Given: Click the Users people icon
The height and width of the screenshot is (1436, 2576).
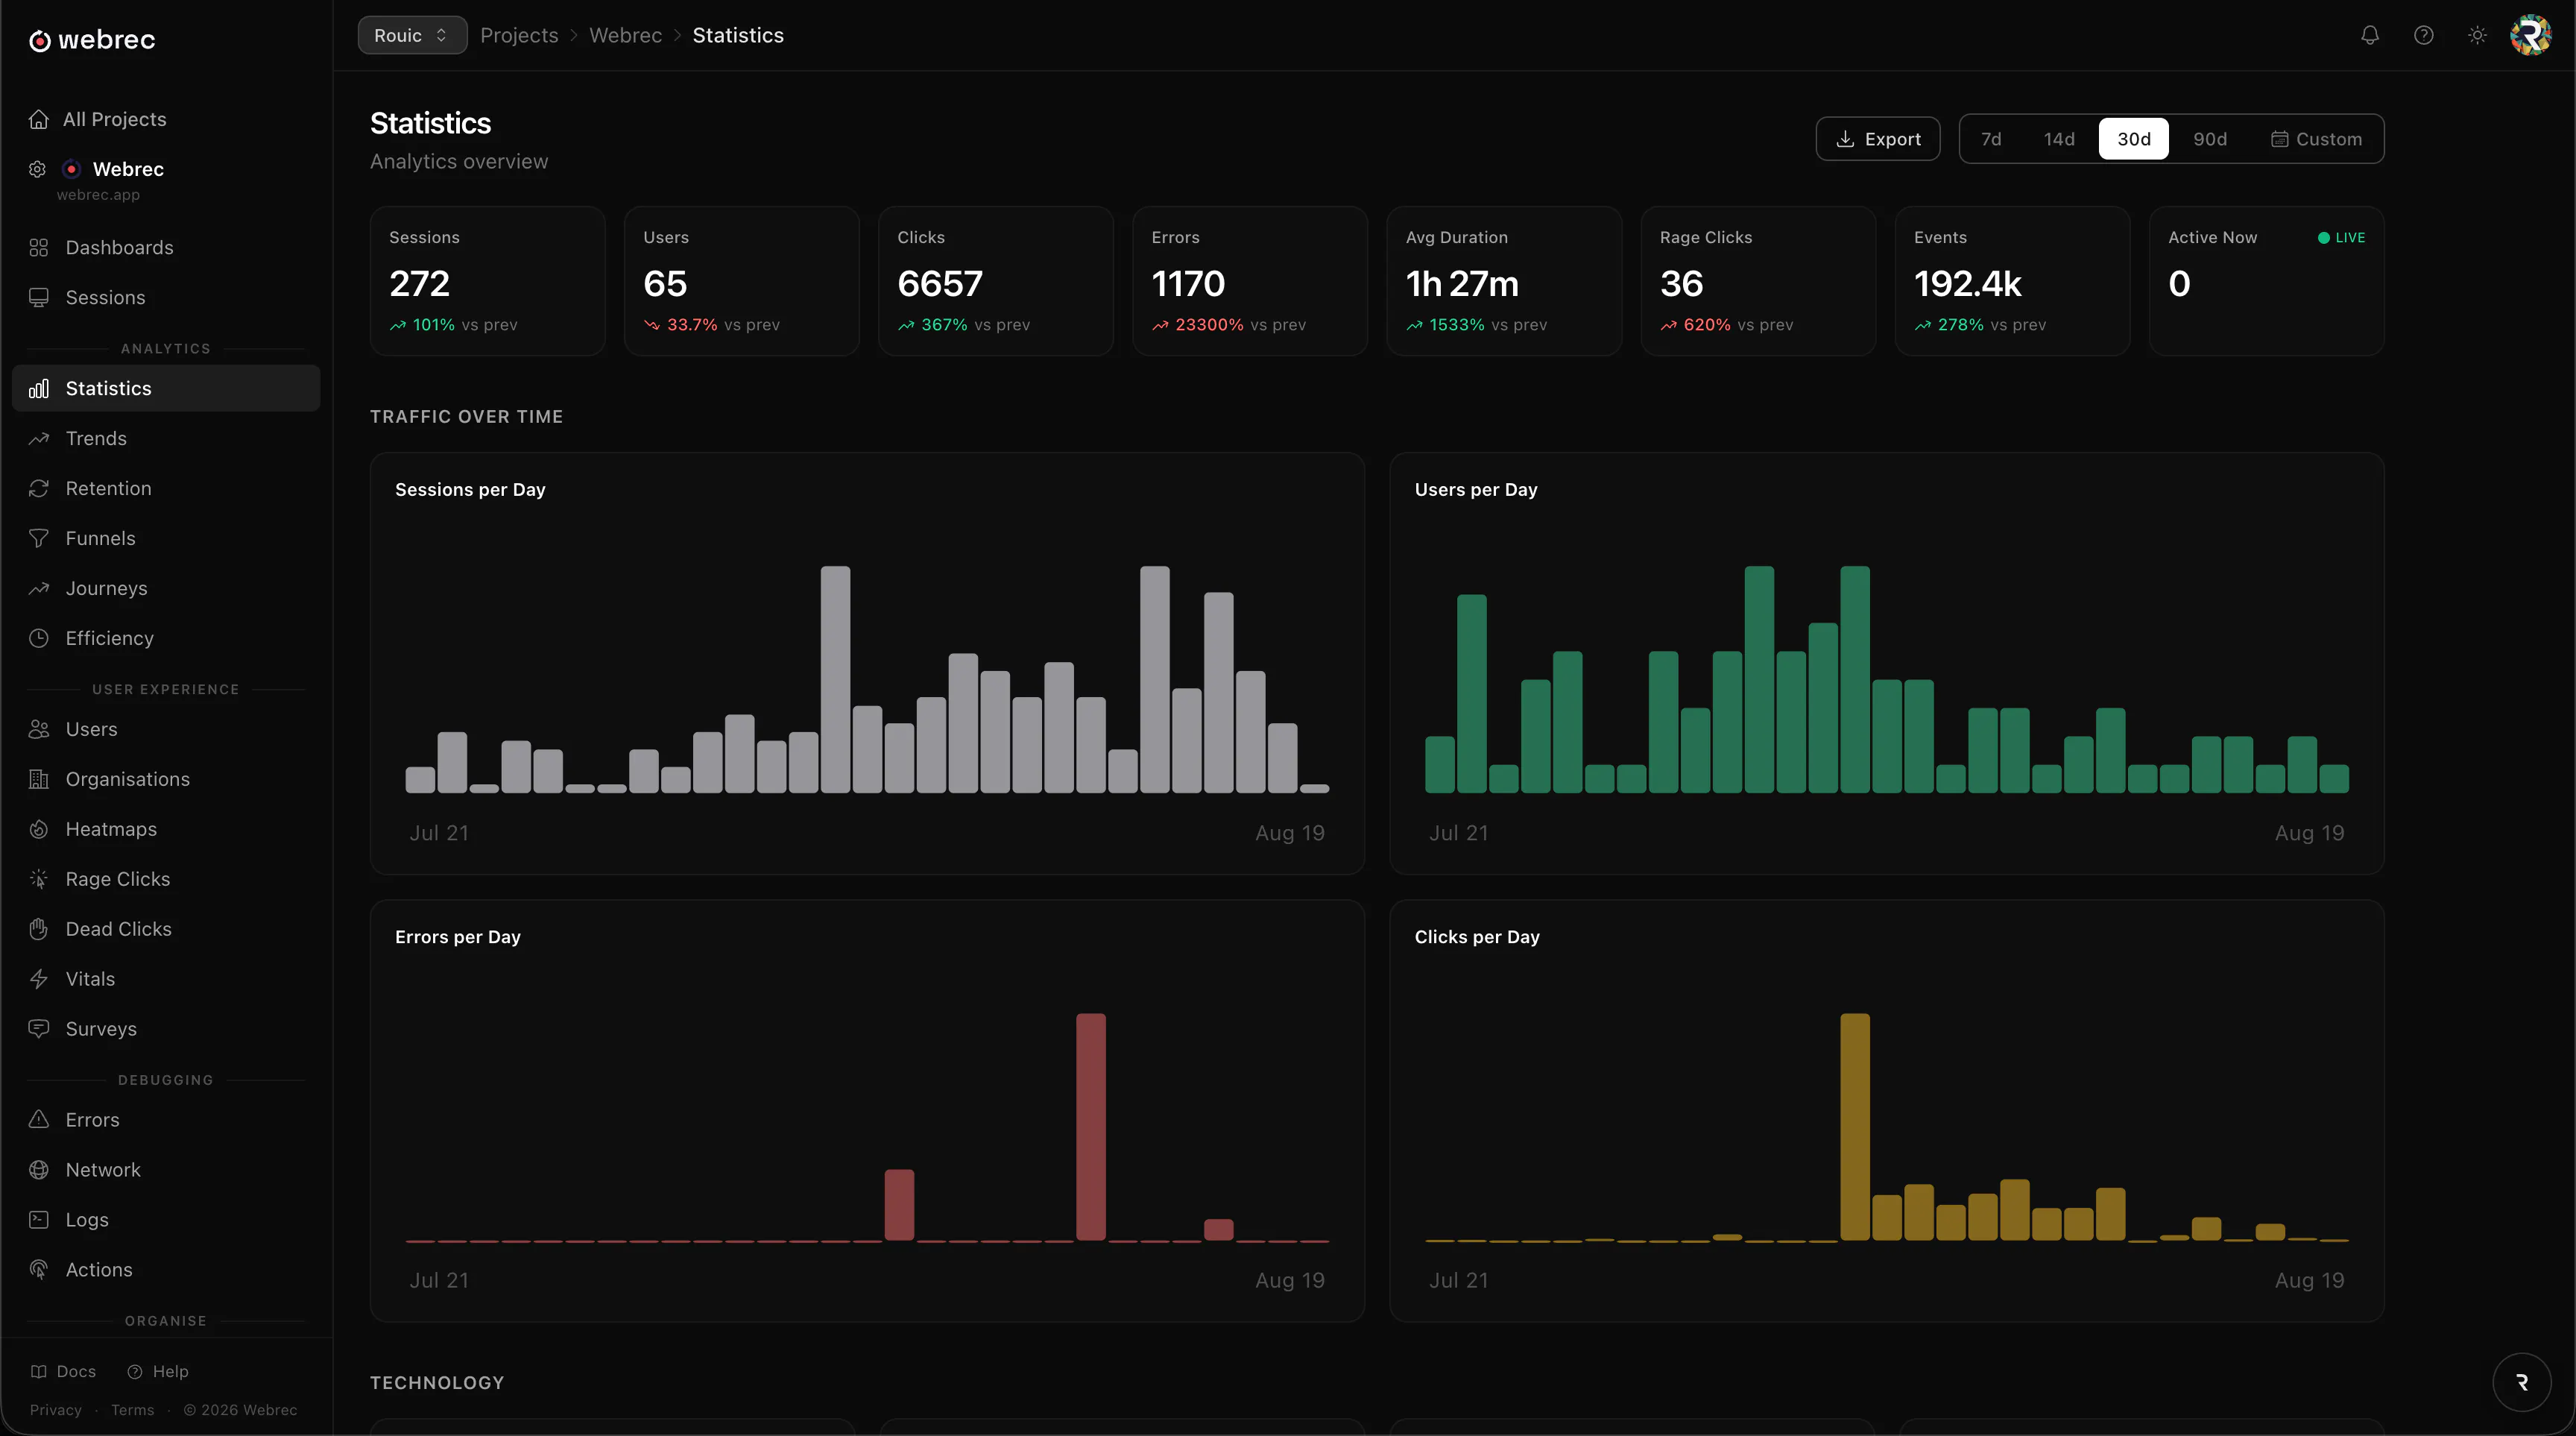Looking at the screenshot, I should (x=39, y=730).
